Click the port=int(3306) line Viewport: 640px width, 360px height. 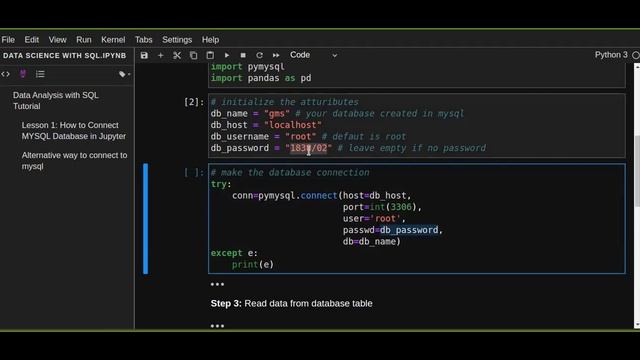(x=382, y=207)
